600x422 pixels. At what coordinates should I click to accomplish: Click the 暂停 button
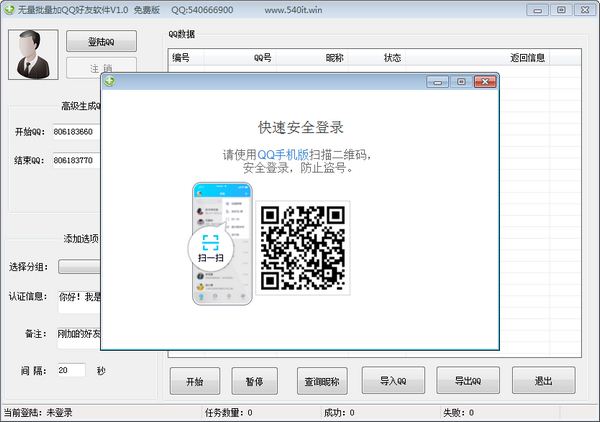[254, 381]
